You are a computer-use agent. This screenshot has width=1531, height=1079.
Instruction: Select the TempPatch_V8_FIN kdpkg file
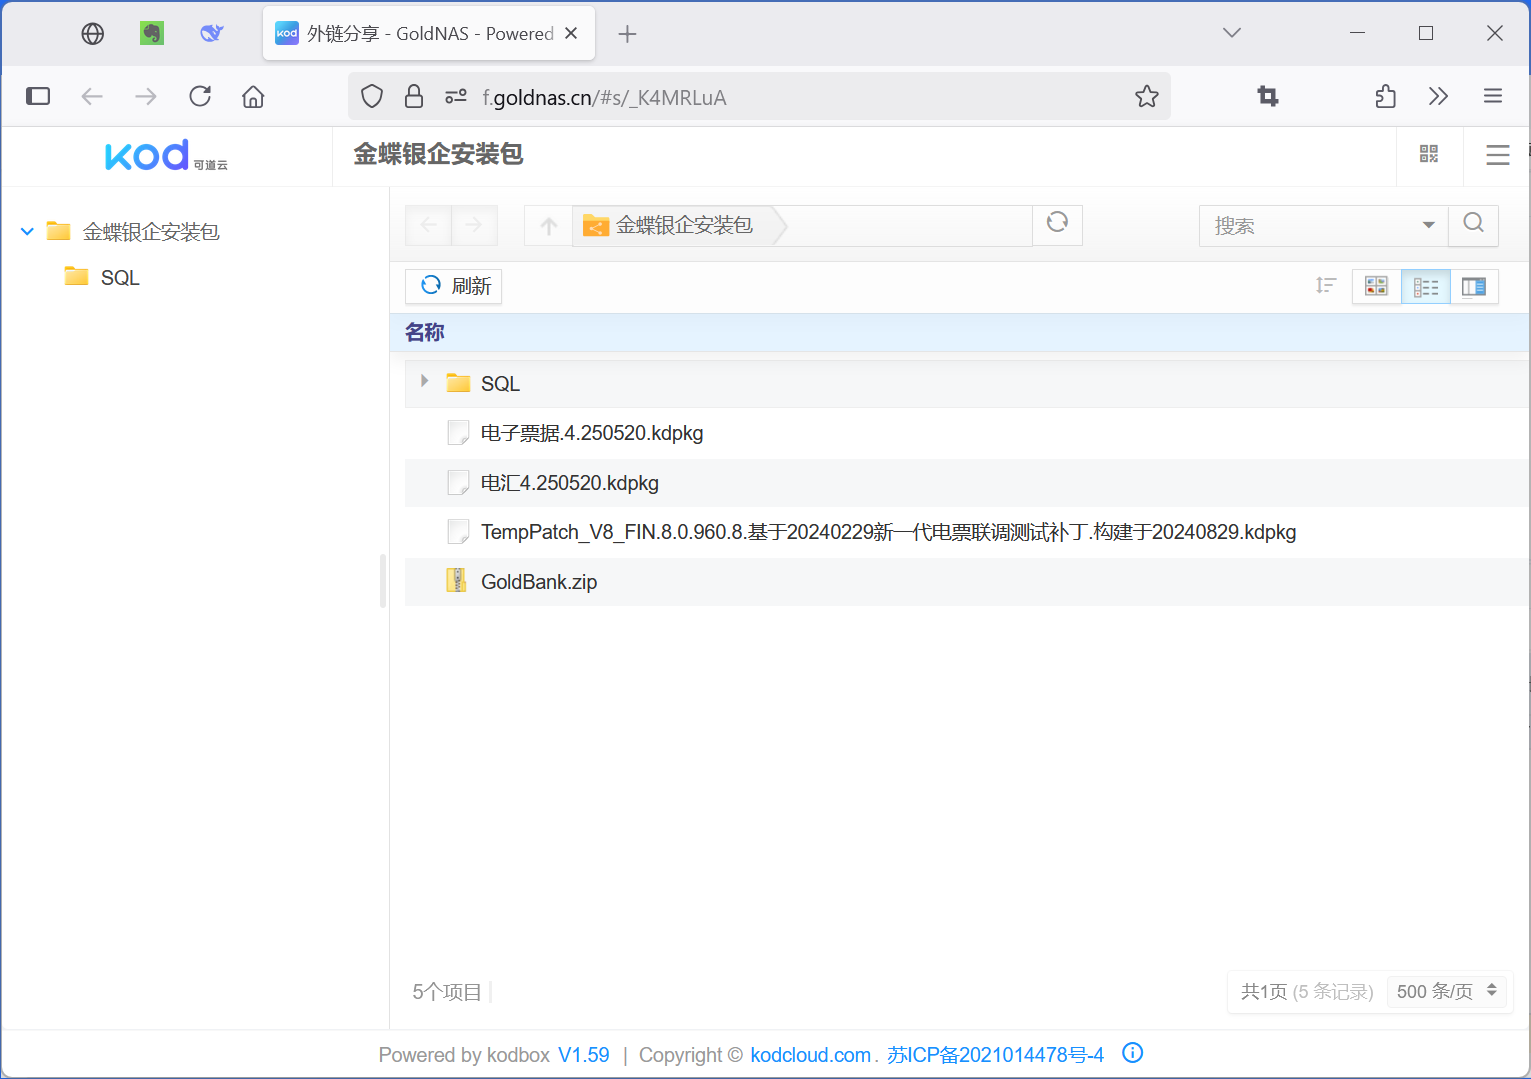pyautogui.click(x=967, y=532)
